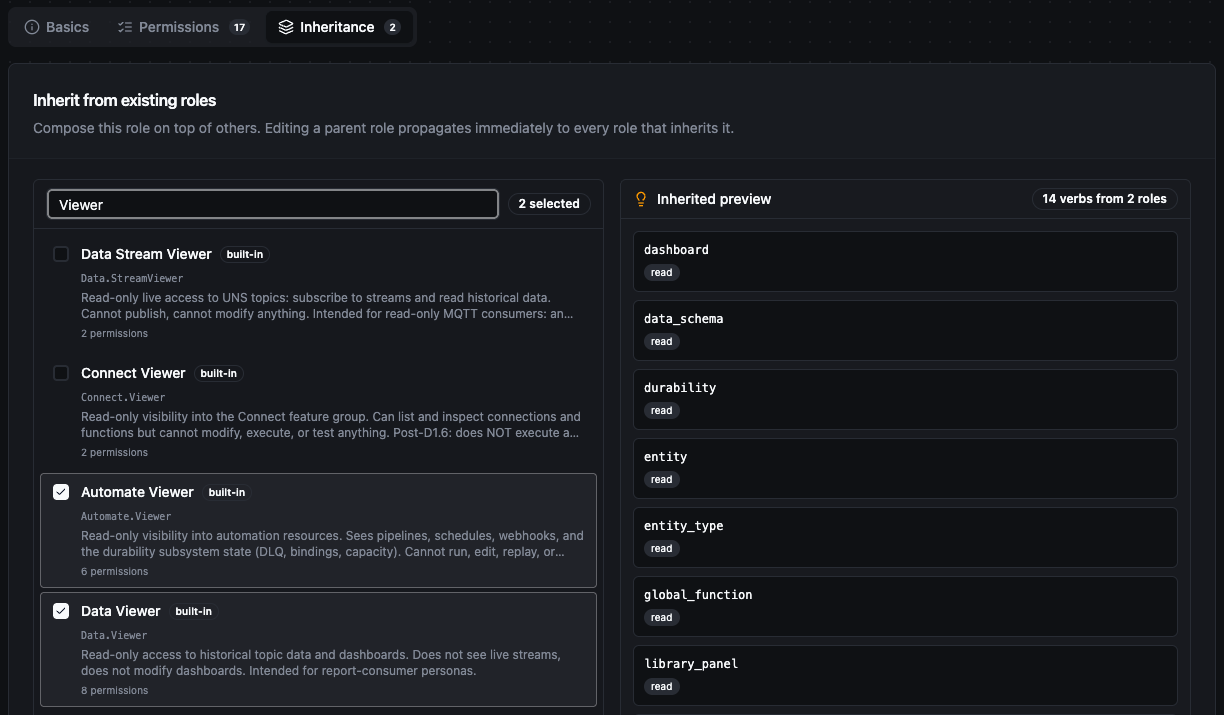This screenshot has height=715, width=1224.
Task: Select the Data Stream Viewer role title
Action: pos(146,254)
